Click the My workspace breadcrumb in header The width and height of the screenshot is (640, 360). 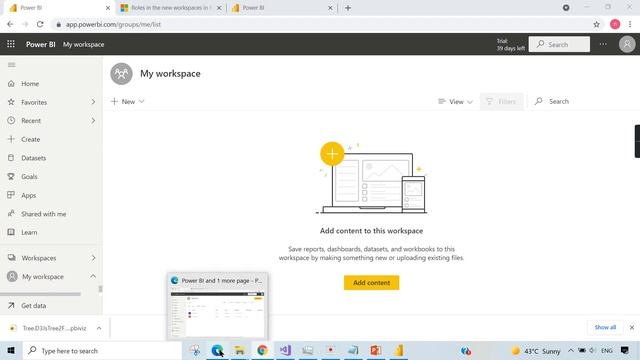tap(84, 44)
